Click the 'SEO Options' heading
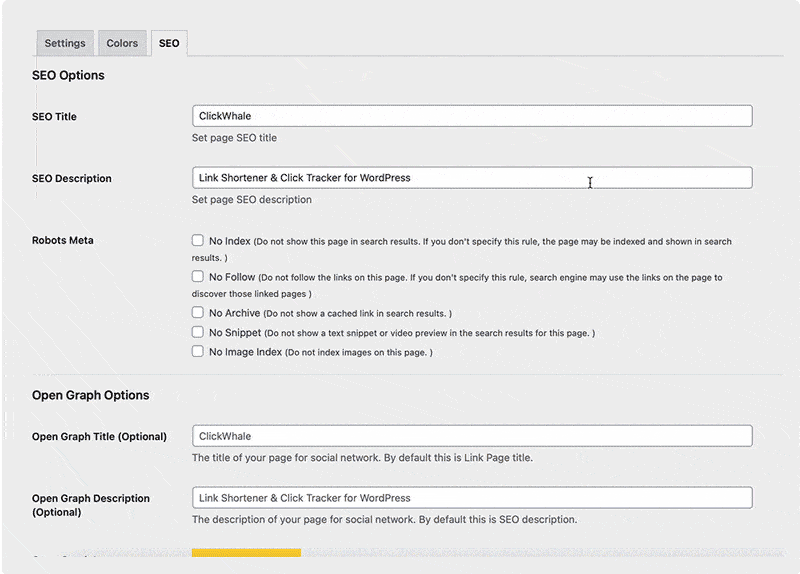This screenshot has width=800, height=574. point(68,76)
